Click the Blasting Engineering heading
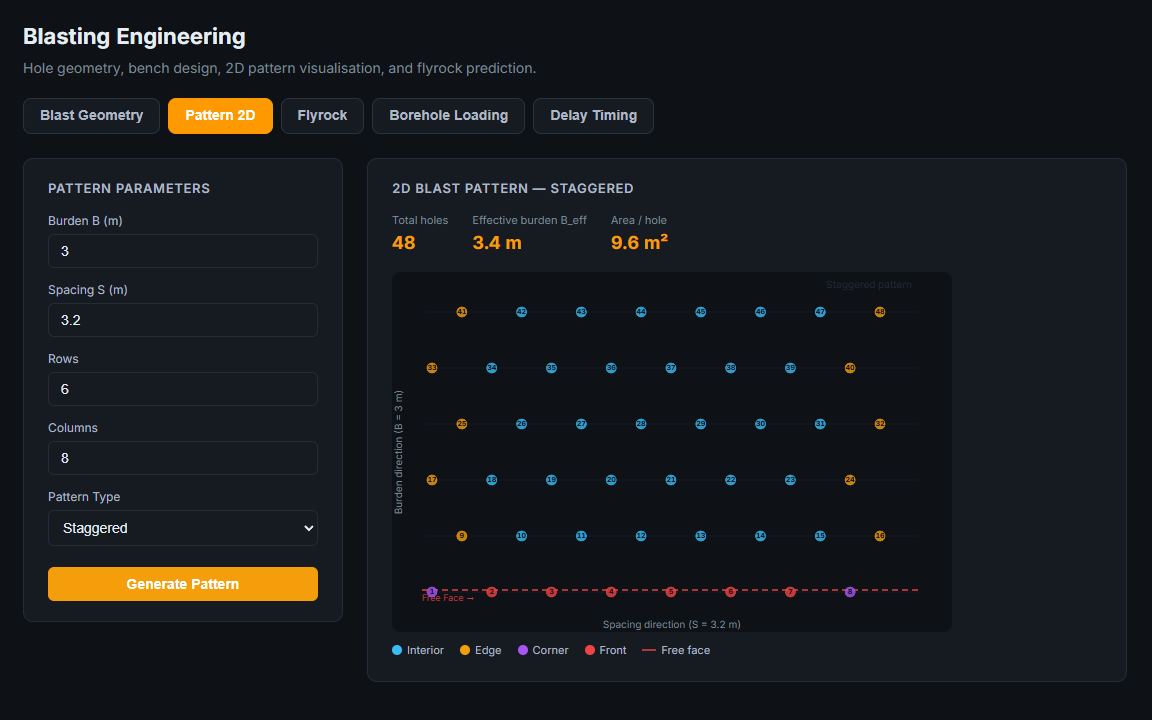This screenshot has width=1152, height=720. point(134,37)
